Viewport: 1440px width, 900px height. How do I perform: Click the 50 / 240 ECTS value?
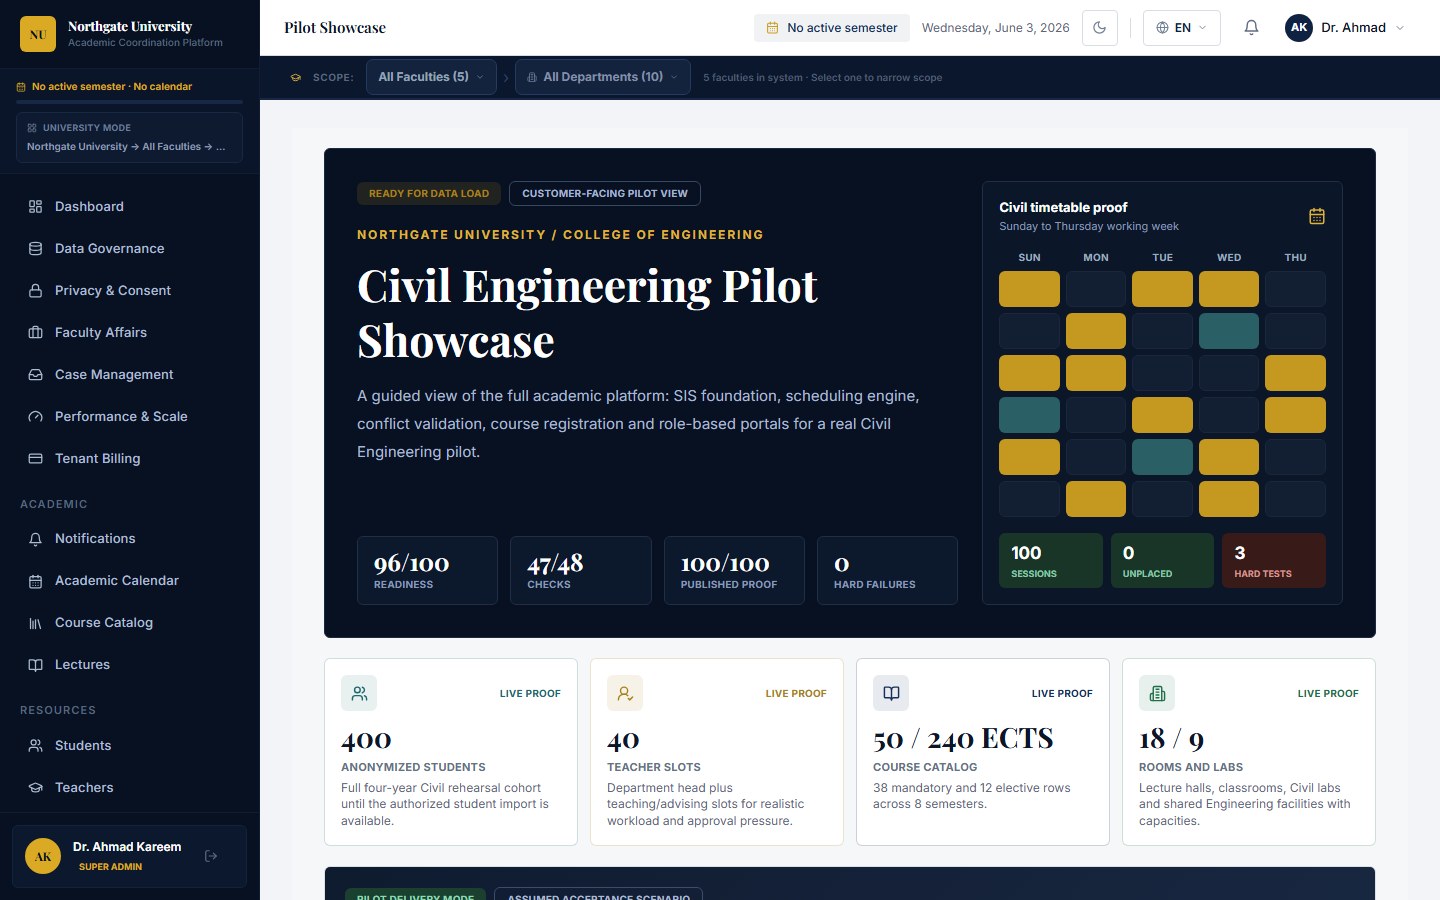coord(963,739)
